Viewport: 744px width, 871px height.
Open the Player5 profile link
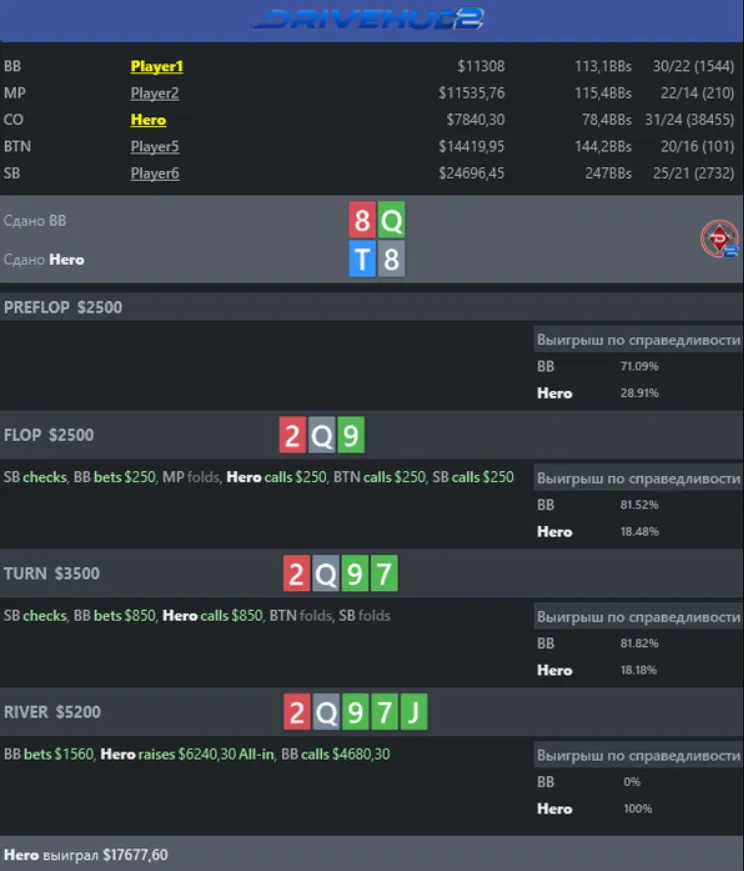pyautogui.click(x=154, y=147)
